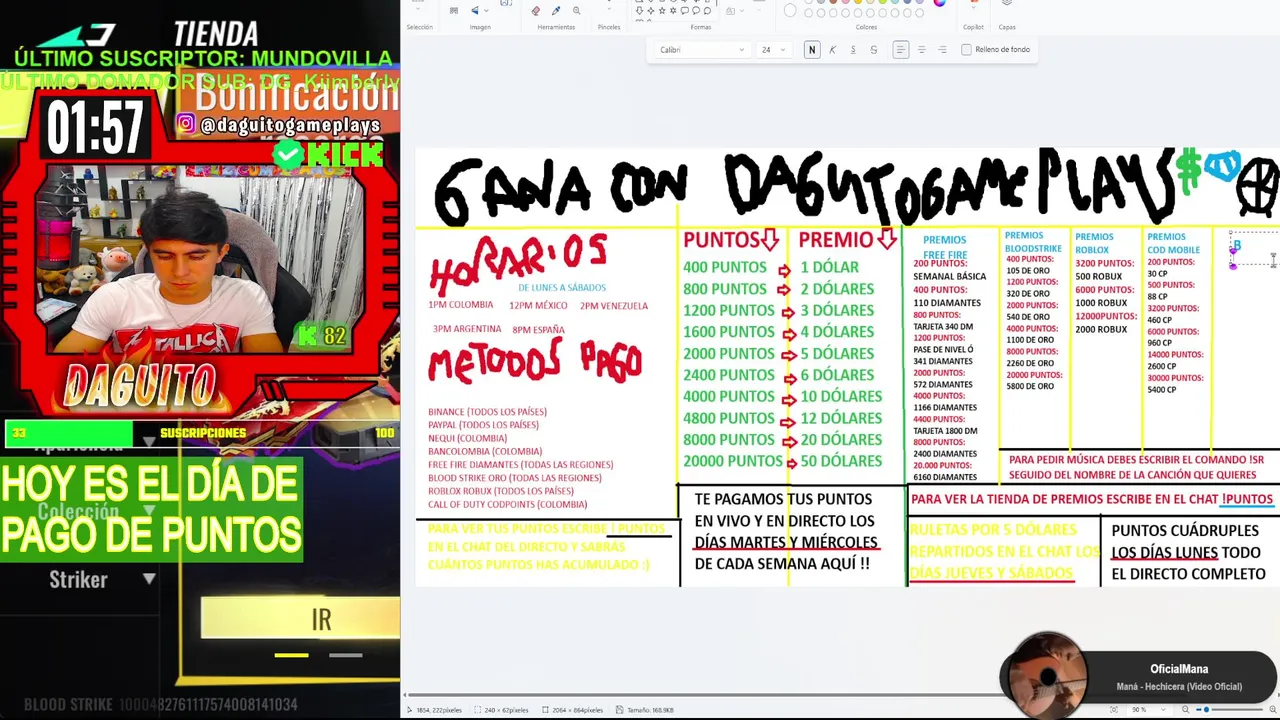Open the Calibri font family dropdown
The image size is (1280, 720).
click(x=701, y=49)
